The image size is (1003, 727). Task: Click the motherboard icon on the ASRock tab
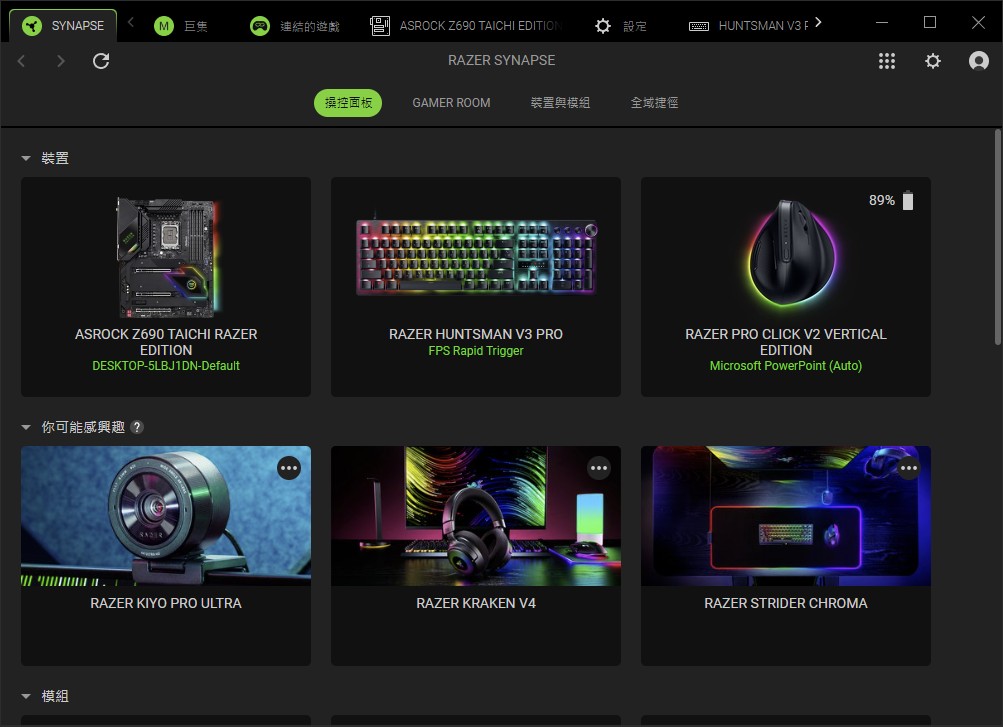380,26
